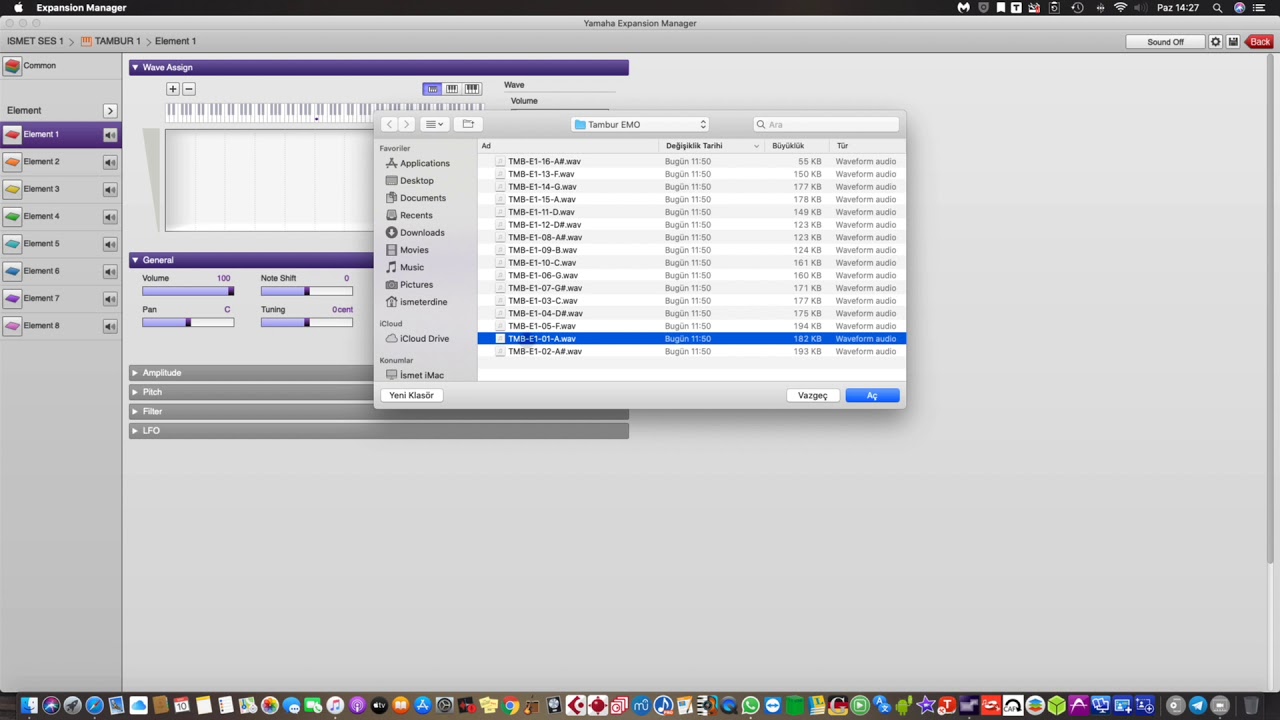Expand the Filter section

pos(135,411)
